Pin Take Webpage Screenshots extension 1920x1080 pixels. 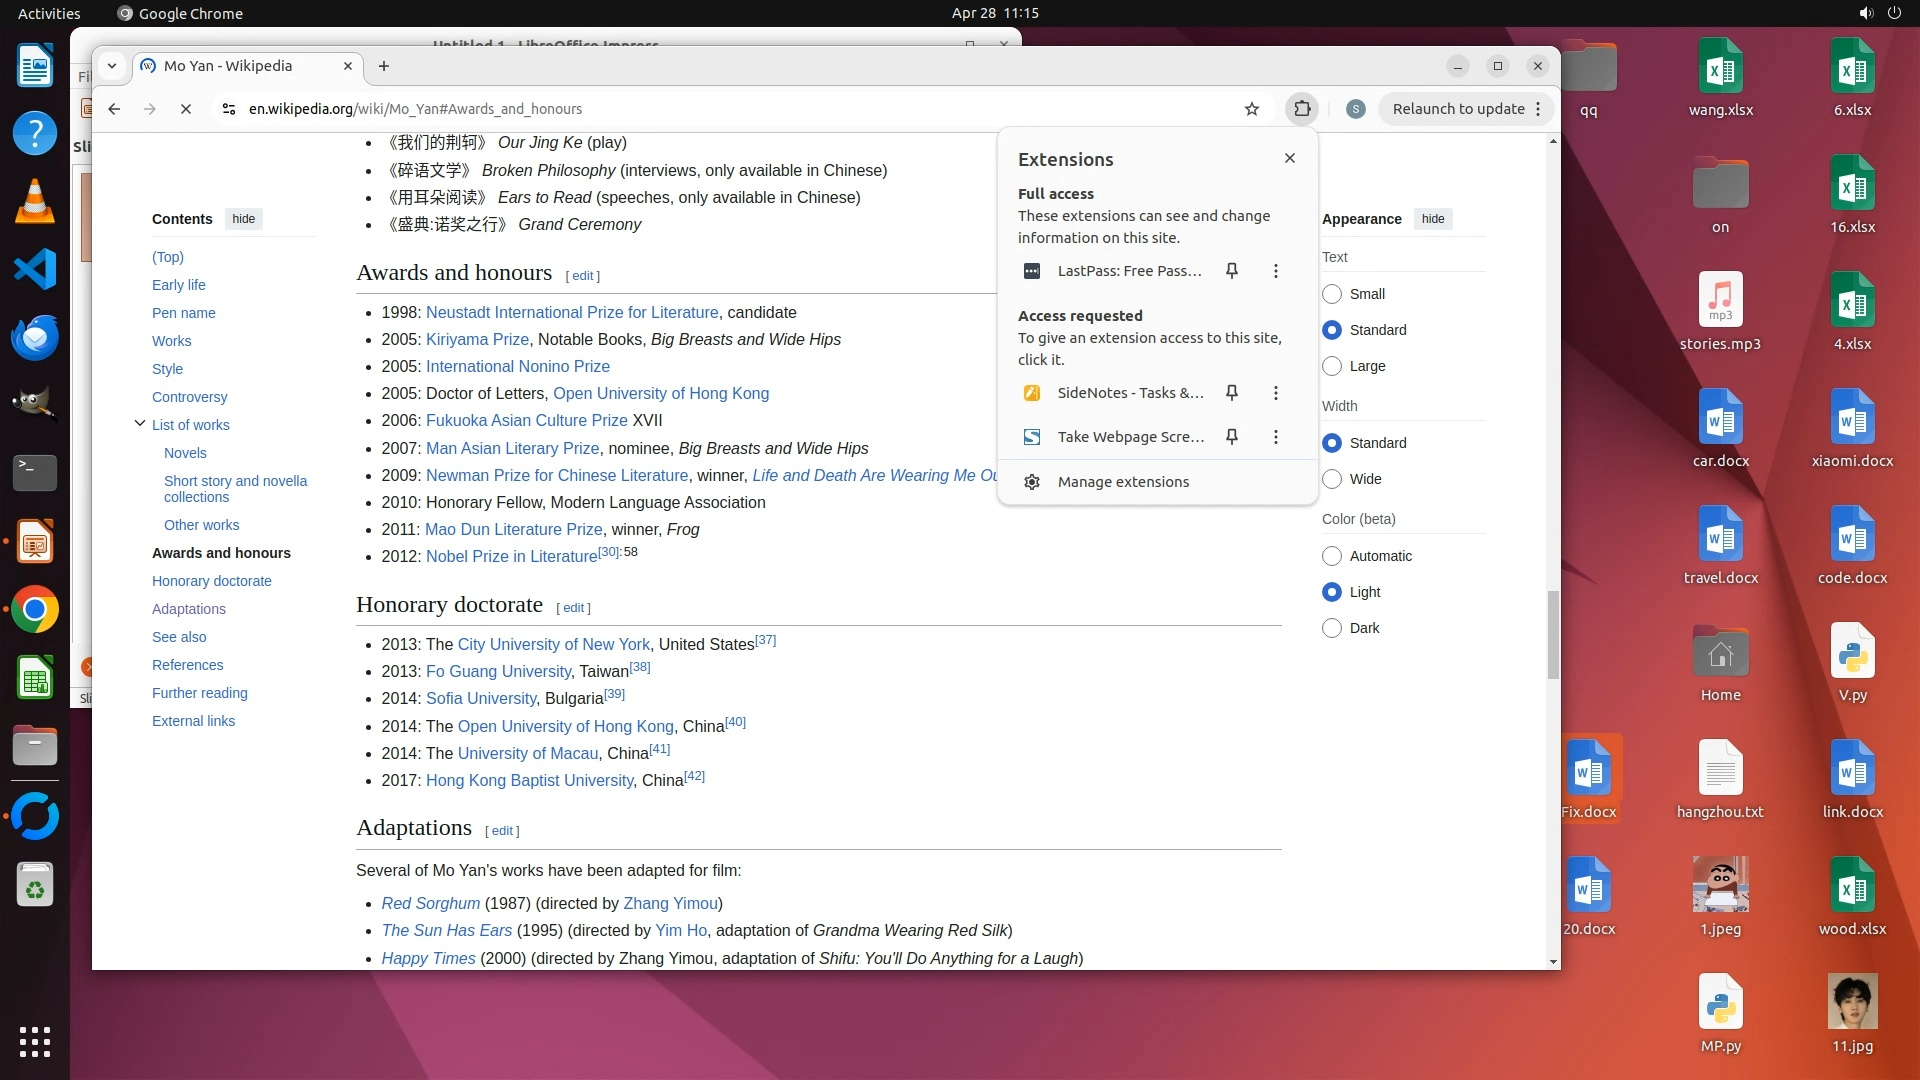click(1232, 437)
